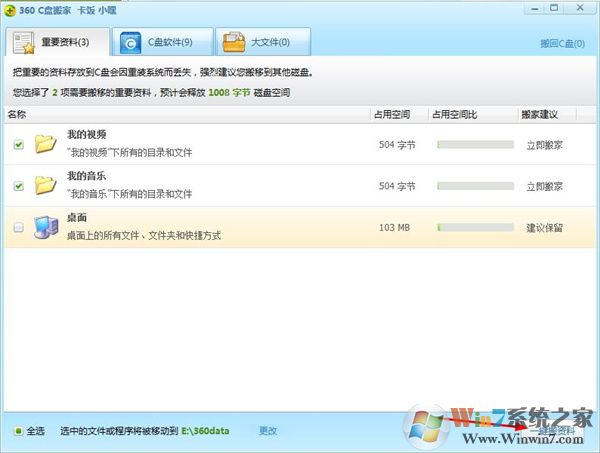Check the 桌面 checkbox

pyautogui.click(x=19, y=228)
